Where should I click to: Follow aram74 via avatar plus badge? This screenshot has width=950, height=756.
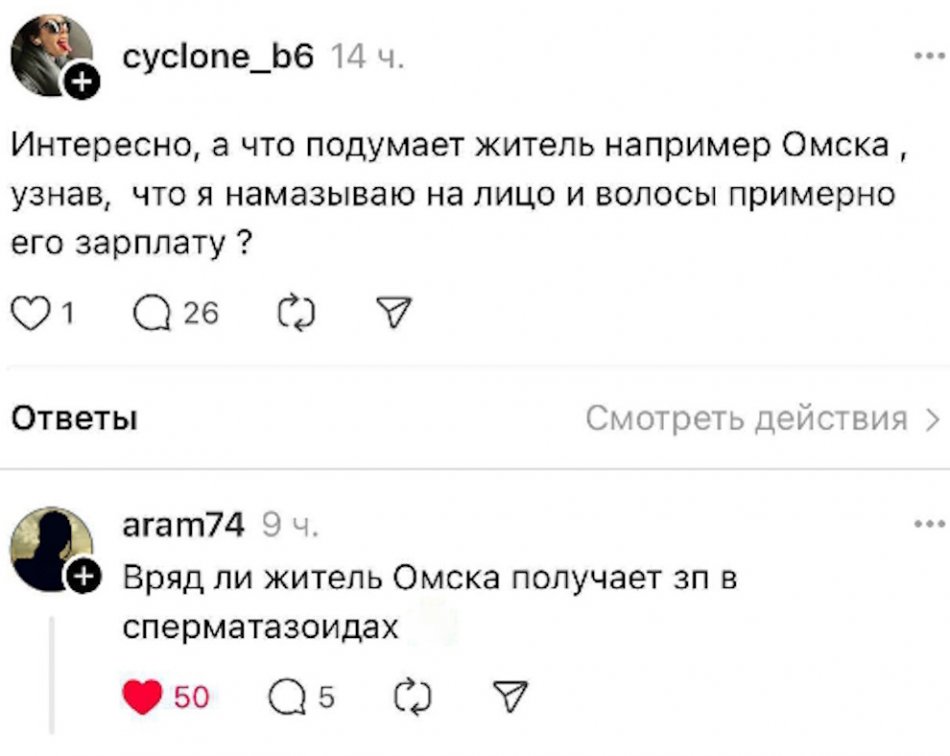tap(82, 576)
